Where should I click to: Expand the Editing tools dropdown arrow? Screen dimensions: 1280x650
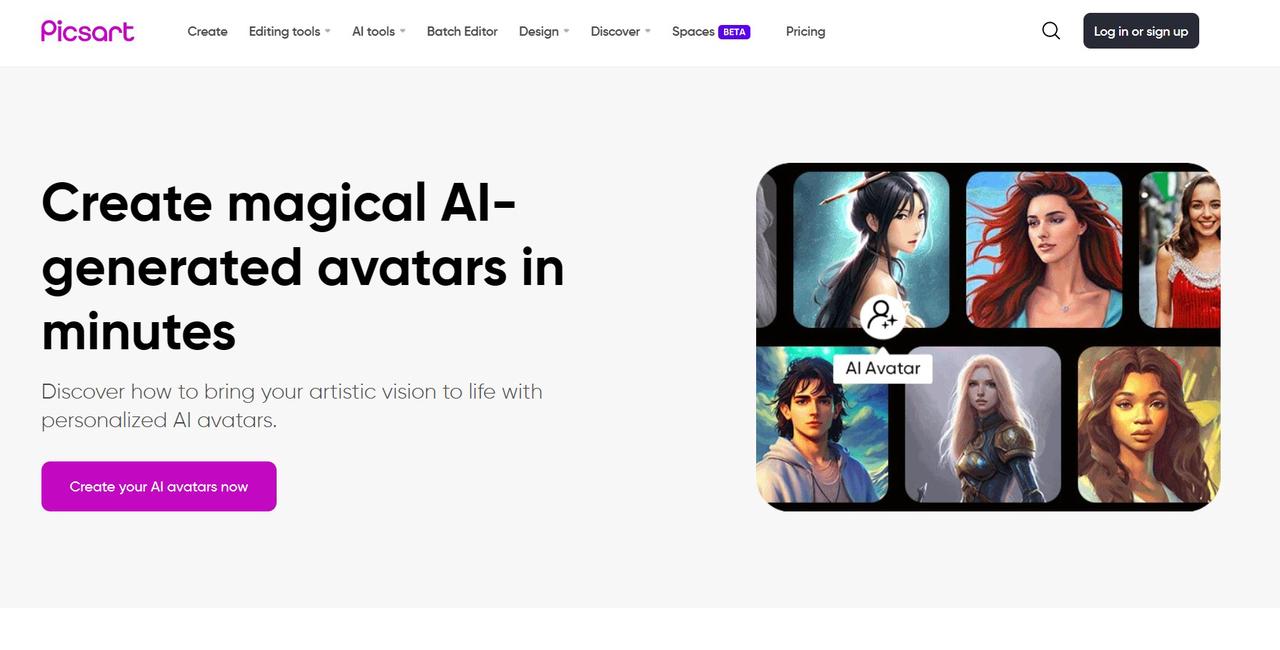tap(327, 32)
